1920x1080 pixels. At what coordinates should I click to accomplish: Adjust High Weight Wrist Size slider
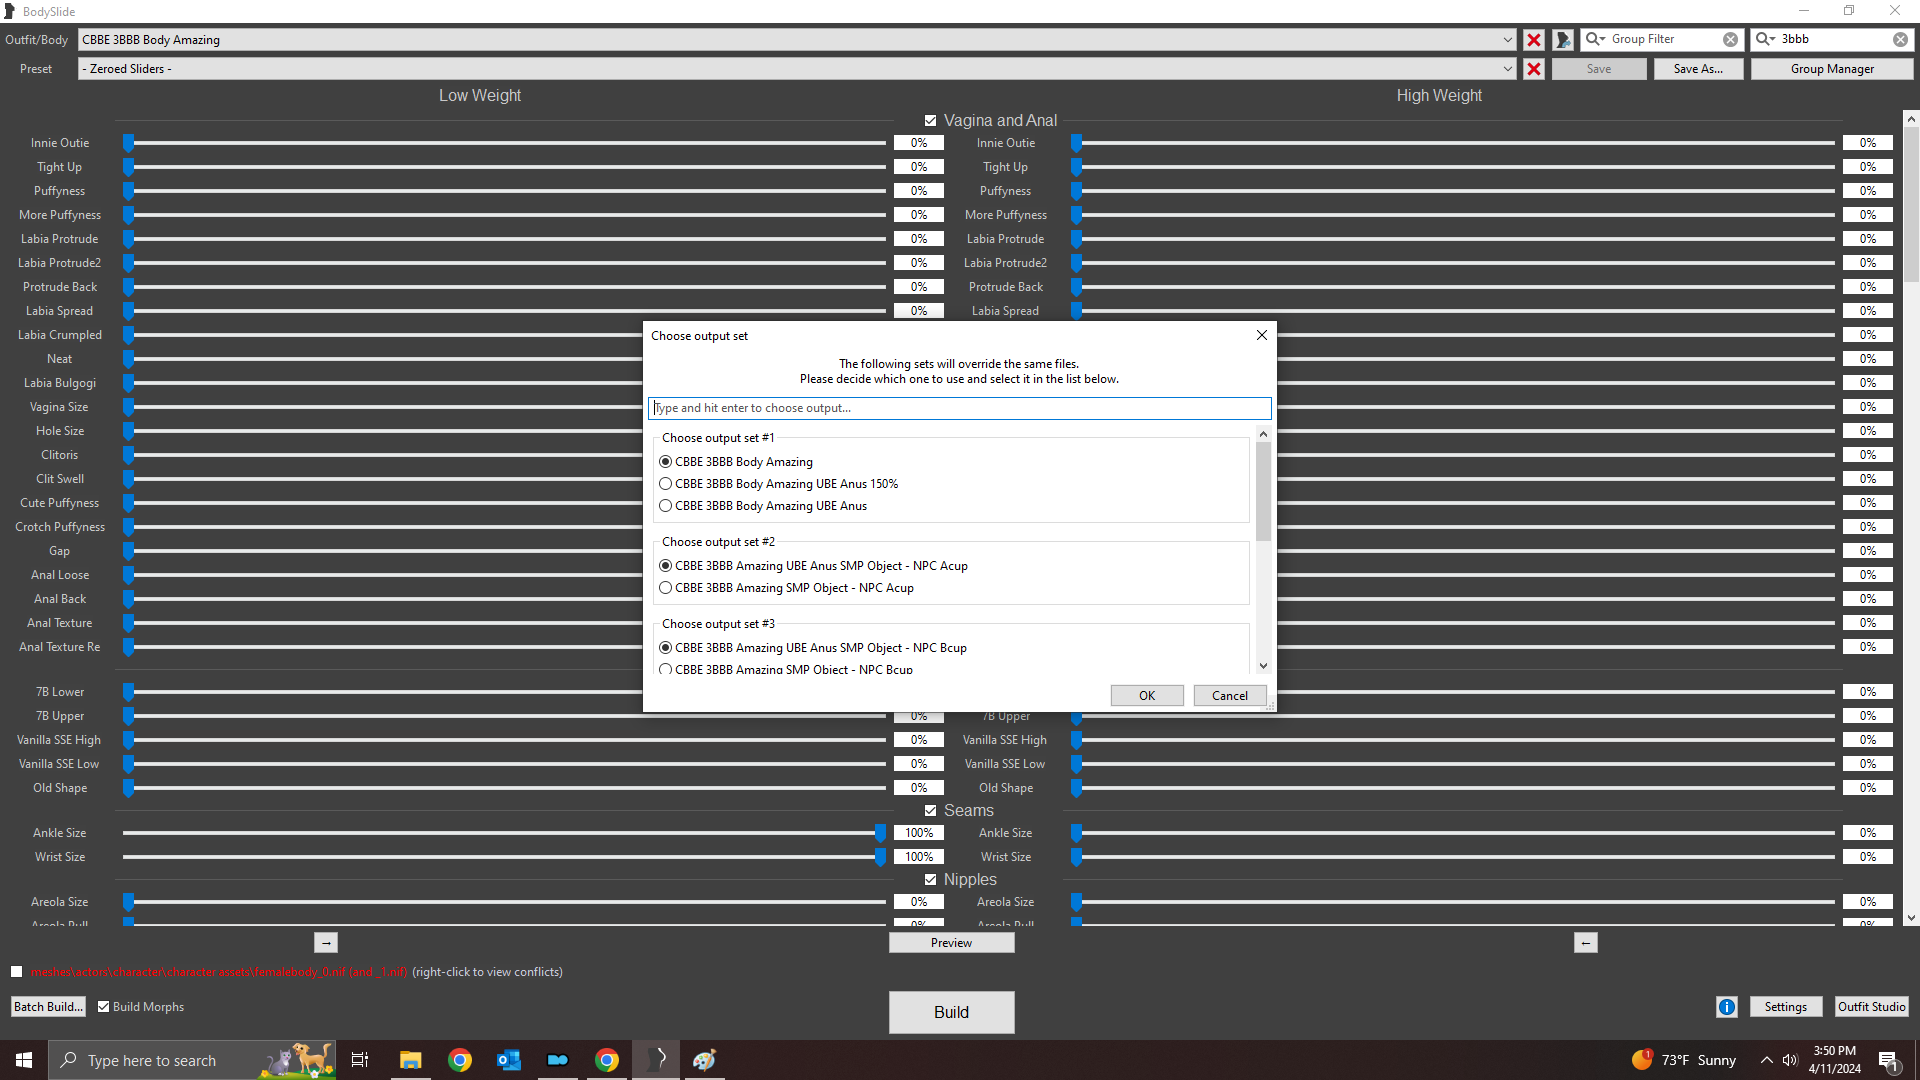click(1453, 857)
